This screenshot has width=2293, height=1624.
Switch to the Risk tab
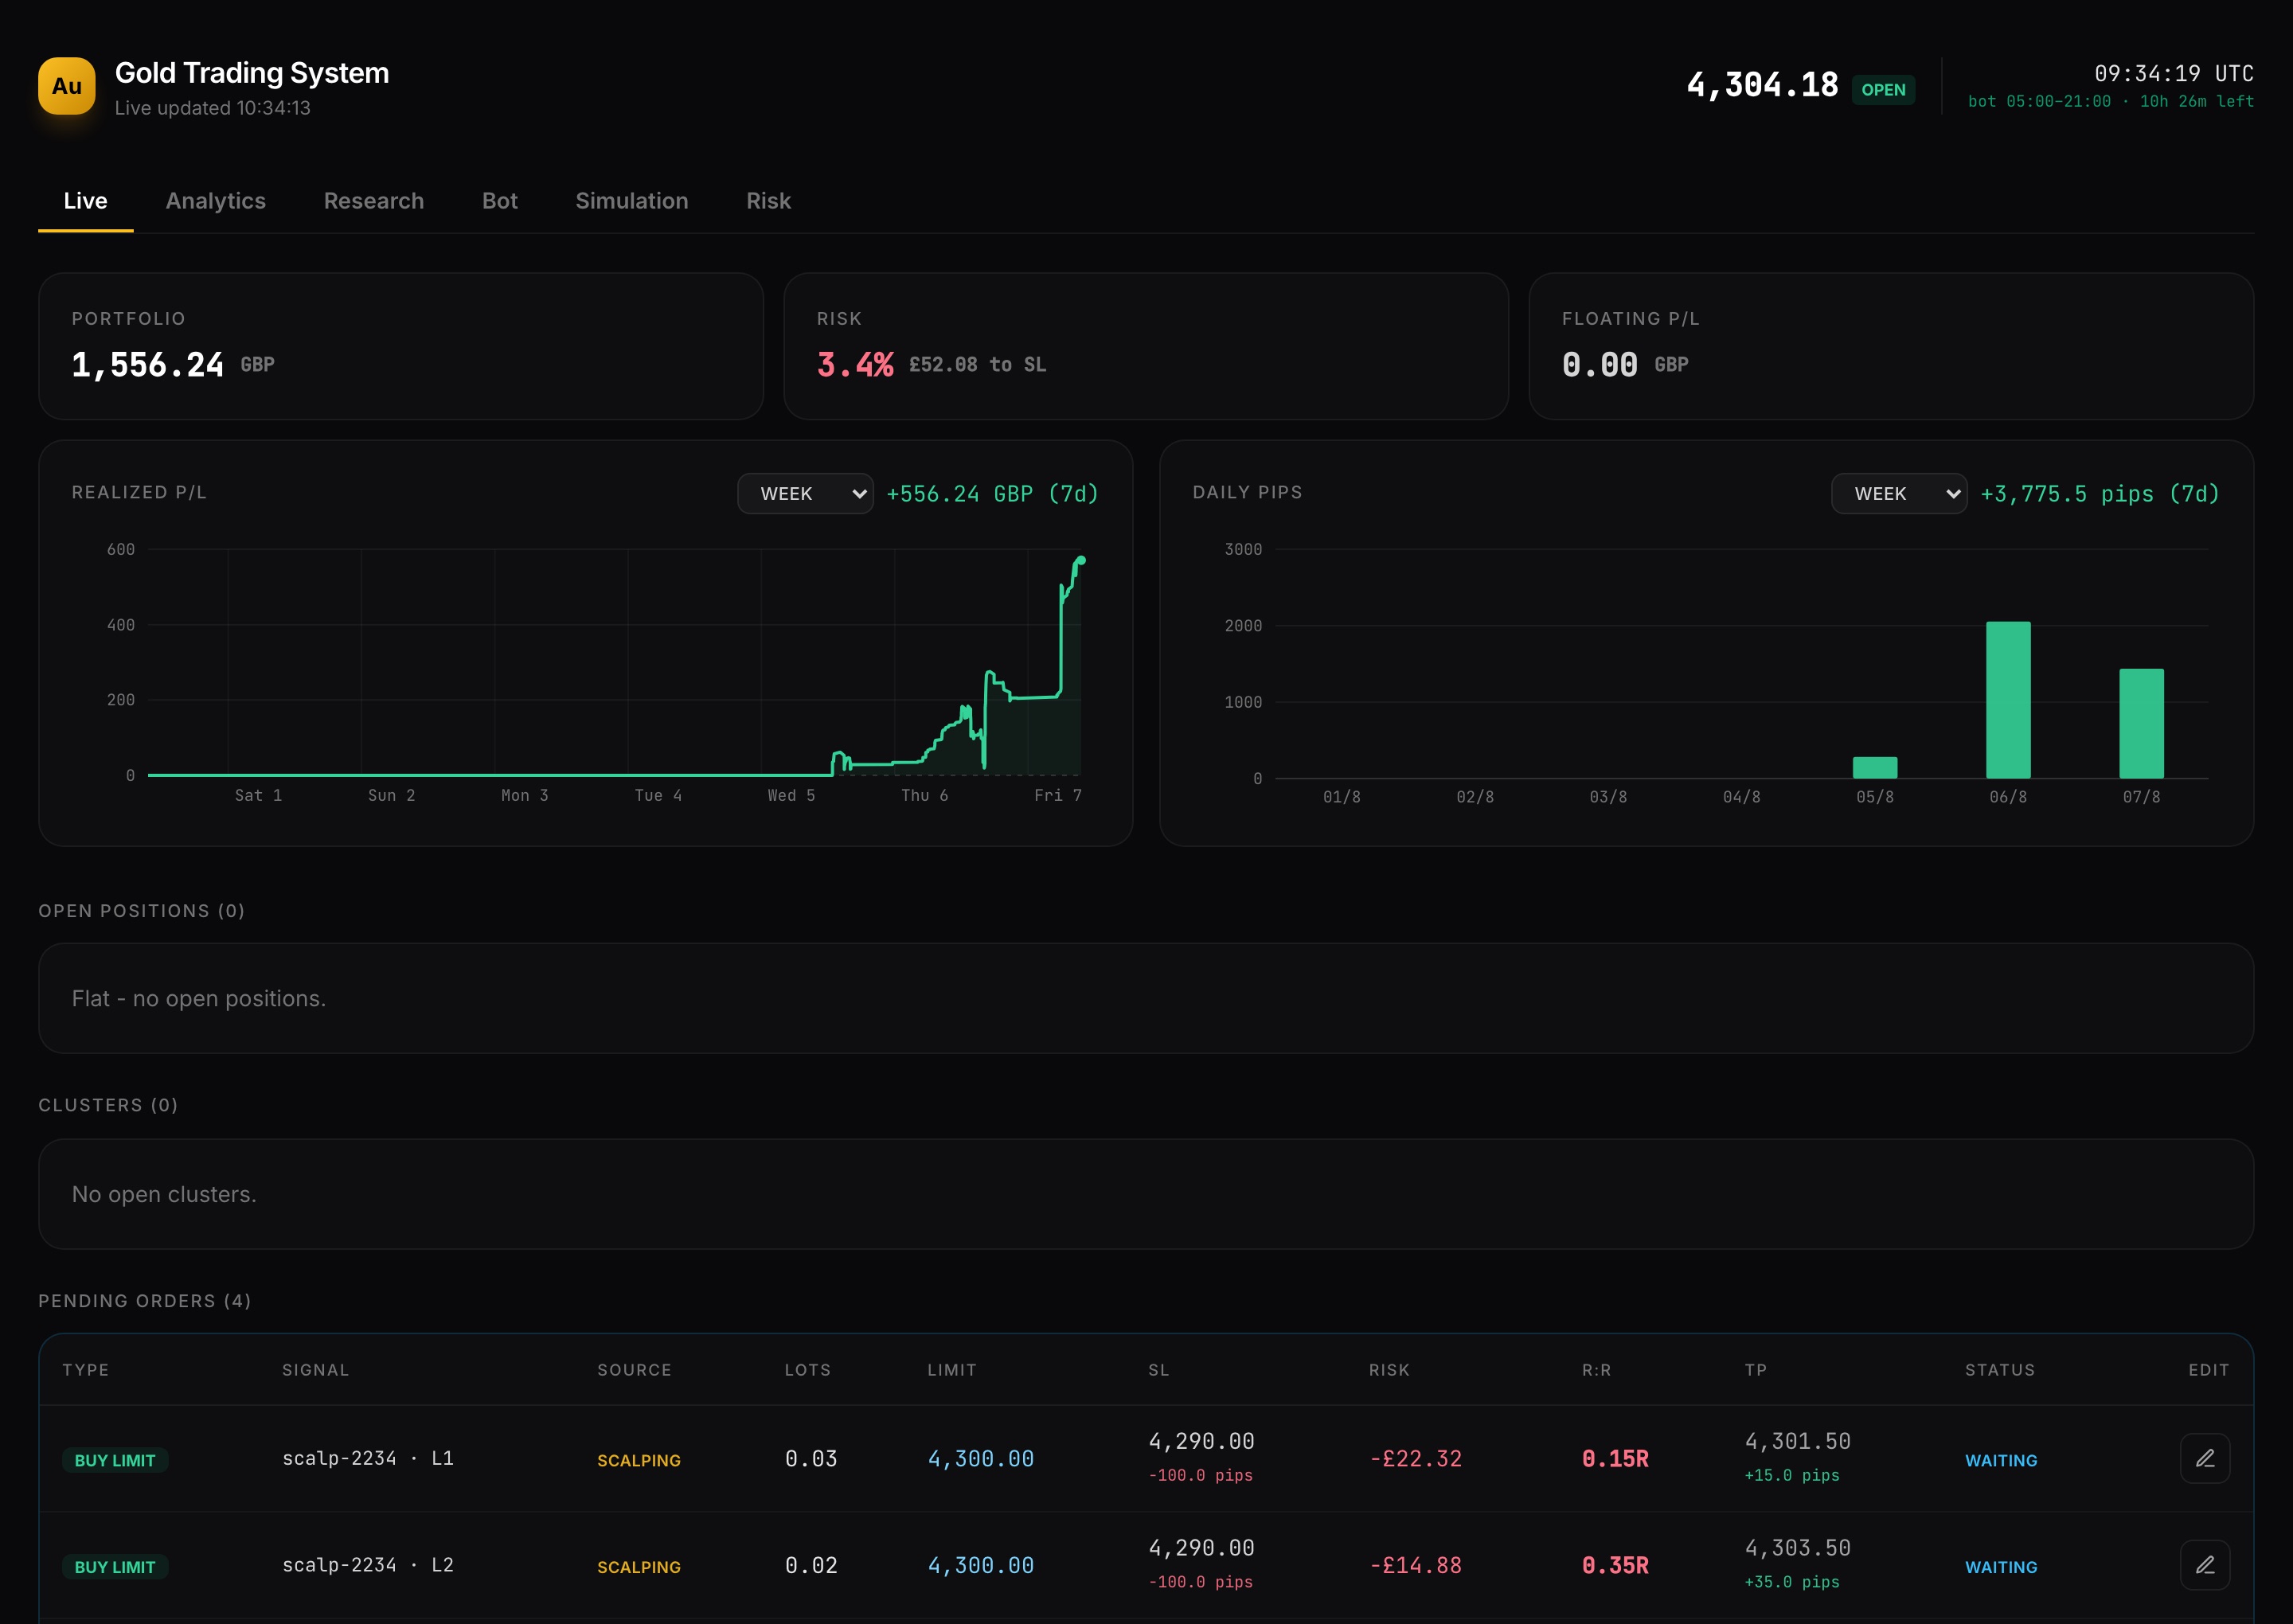[768, 201]
